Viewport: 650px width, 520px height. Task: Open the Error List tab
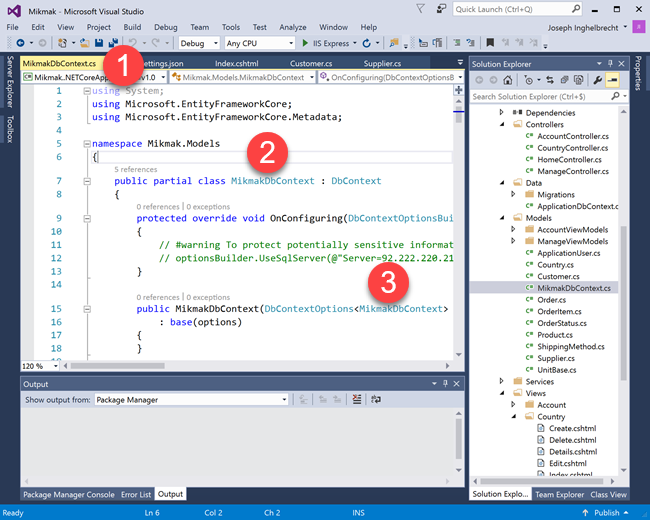point(136,494)
